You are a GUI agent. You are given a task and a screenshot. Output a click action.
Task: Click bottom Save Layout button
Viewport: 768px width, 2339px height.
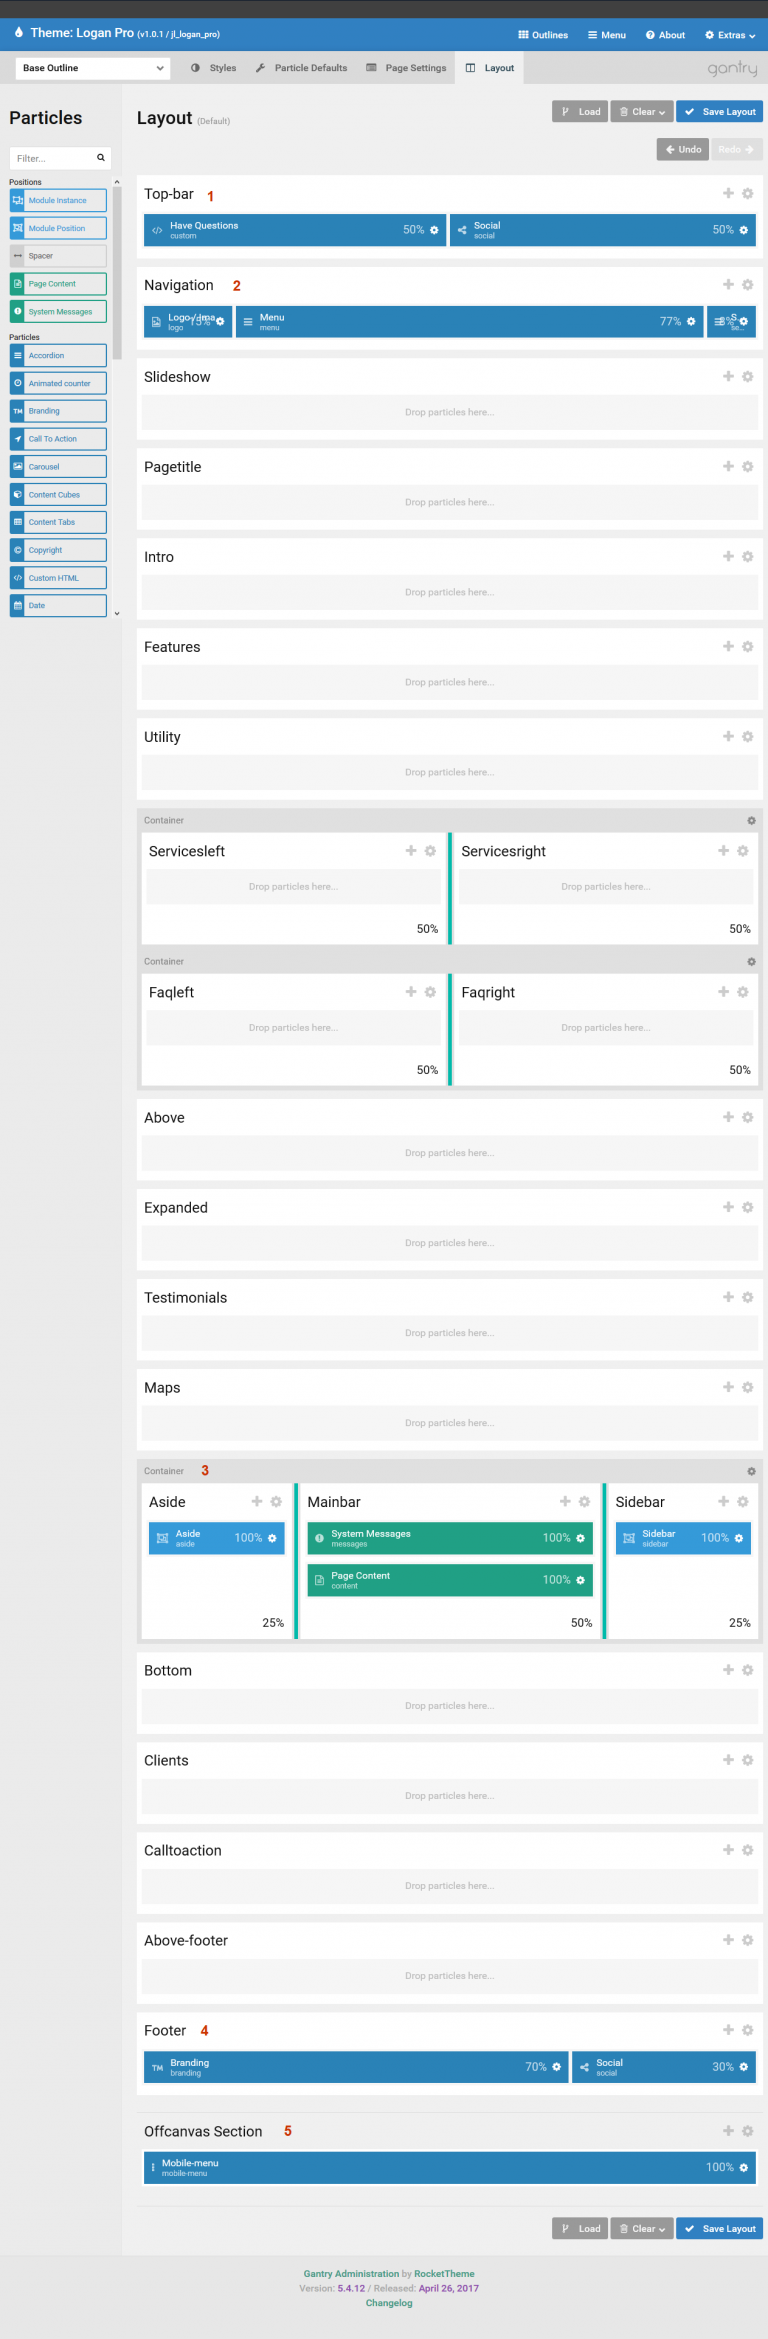720,2229
